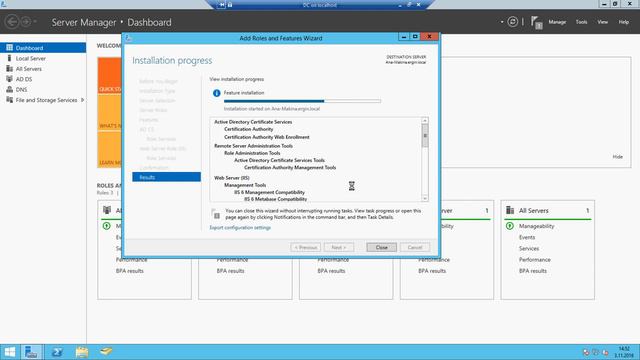Click Role Administration Tools entry
The height and width of the screenshot is (360, 640).
point(252,153)
